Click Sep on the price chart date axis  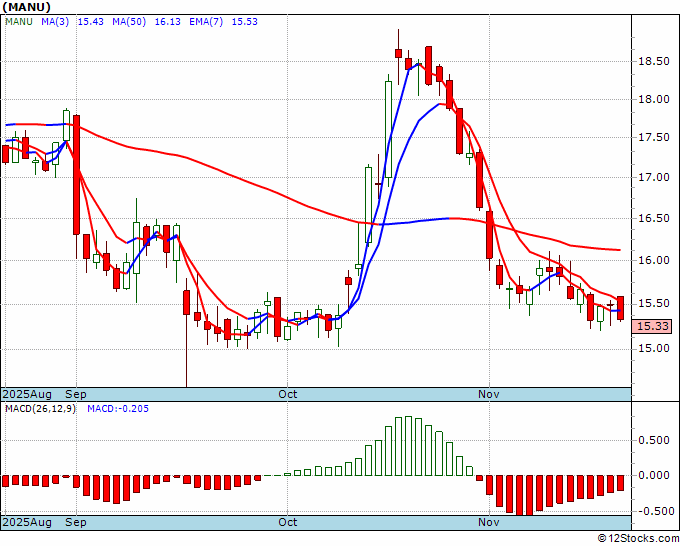(76, 394)
